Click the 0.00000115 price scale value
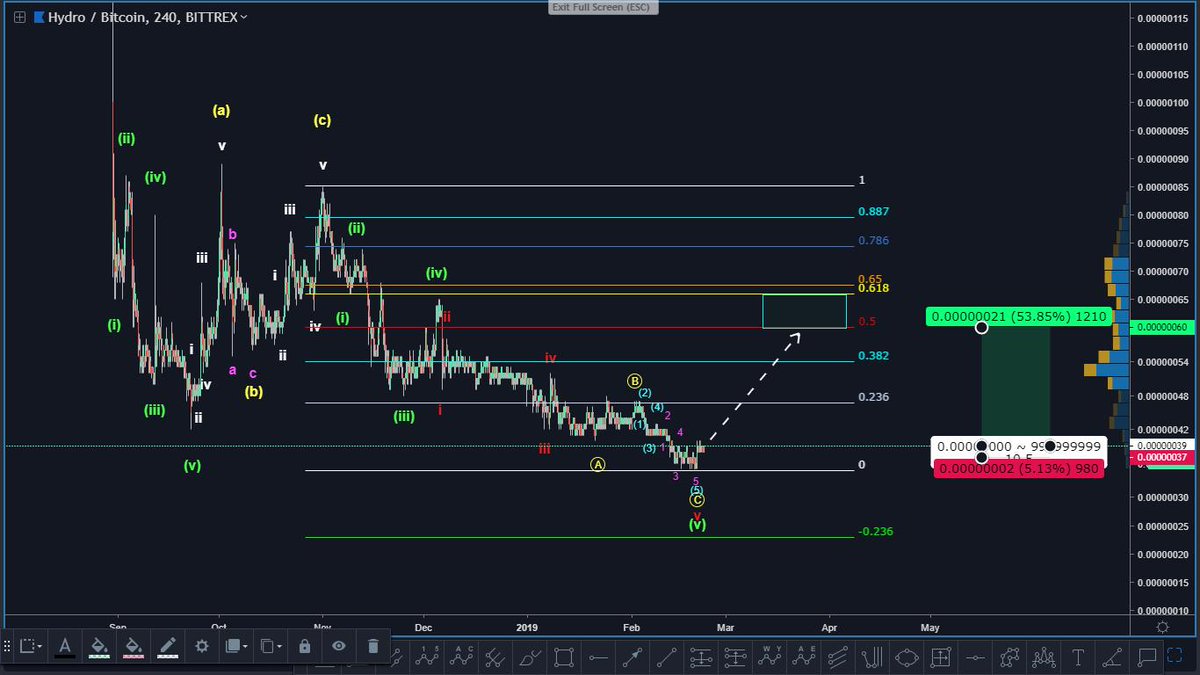The image size is (1200, 675). (1164, 17)
